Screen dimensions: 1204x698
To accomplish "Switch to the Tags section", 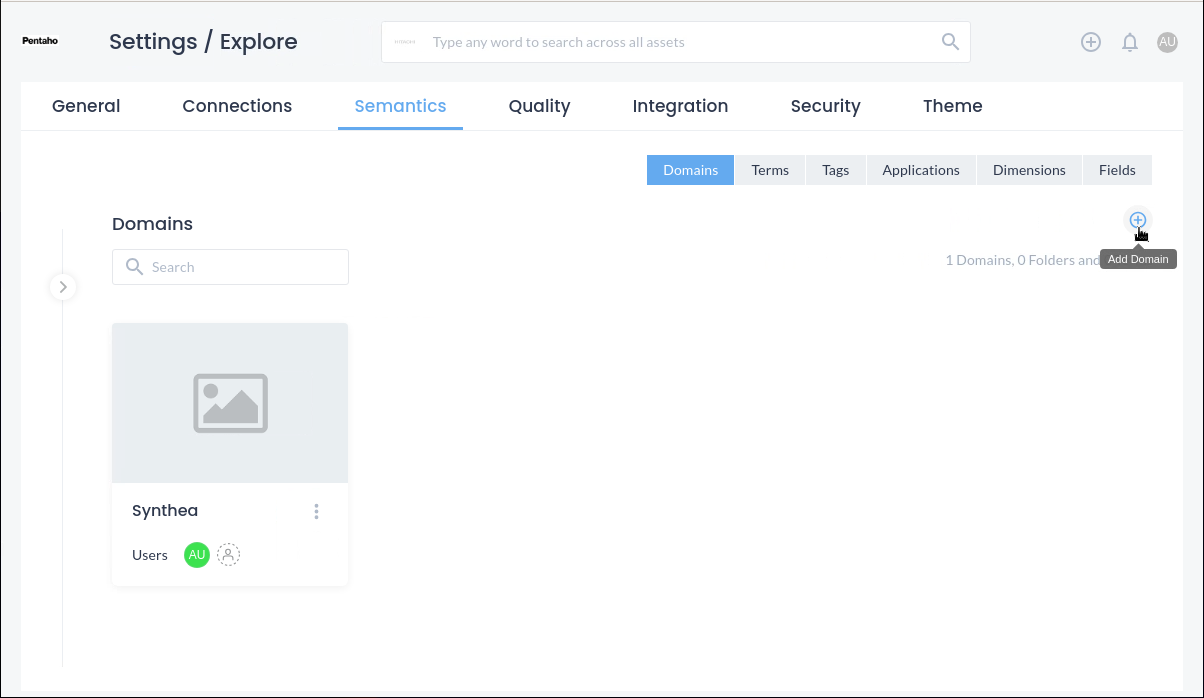I will [x=835, y=170].
